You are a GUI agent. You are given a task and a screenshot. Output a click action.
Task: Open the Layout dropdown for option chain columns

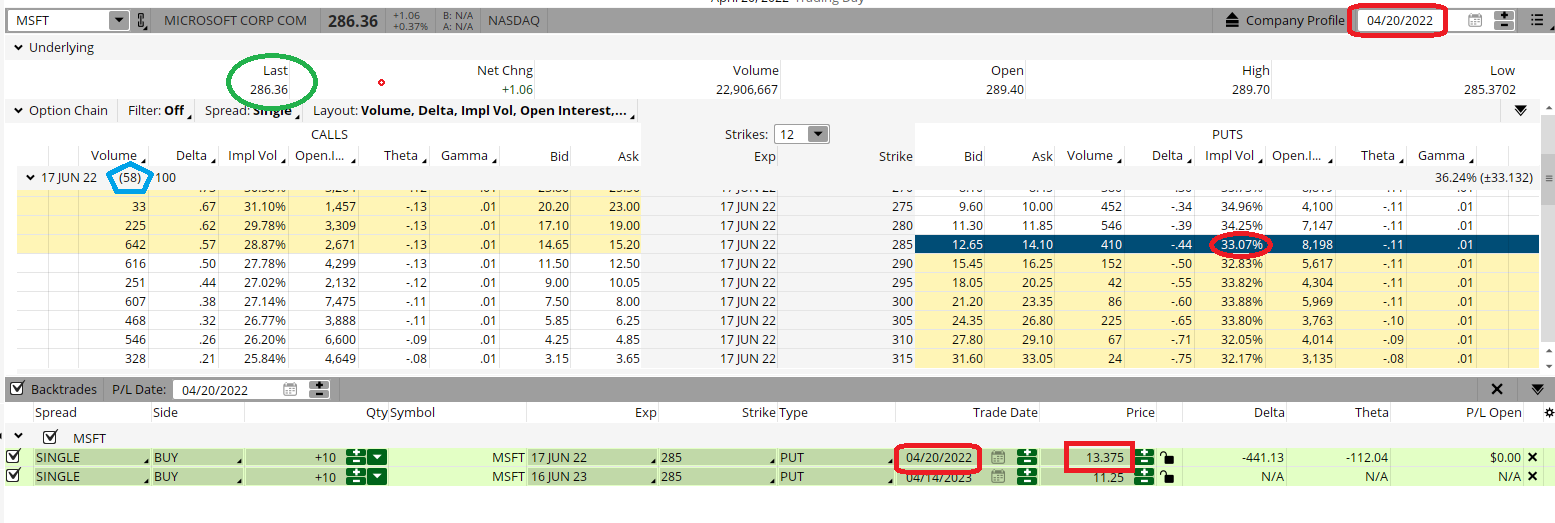[x=475, y=110]
